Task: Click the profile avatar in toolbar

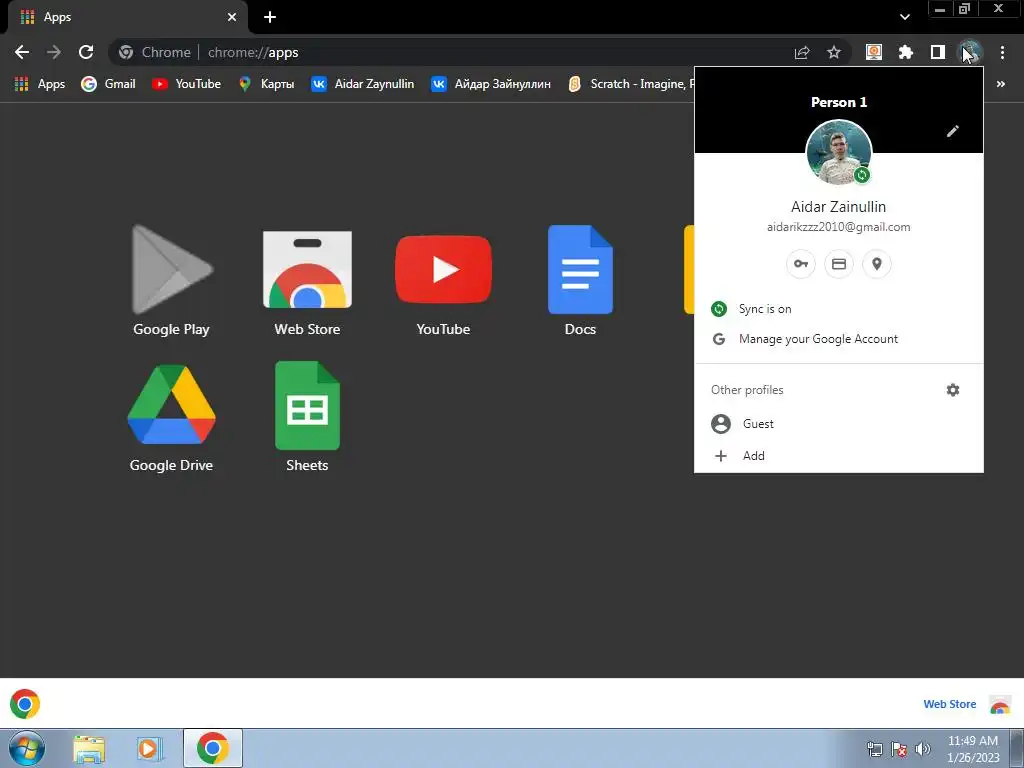Action: click(x=970, y=52)
